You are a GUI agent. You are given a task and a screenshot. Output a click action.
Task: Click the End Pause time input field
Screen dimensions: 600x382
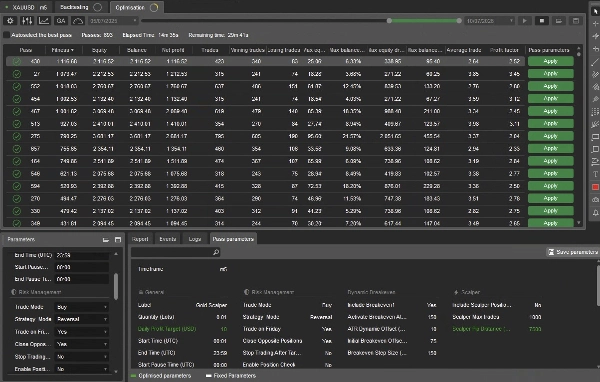point(82,279)
